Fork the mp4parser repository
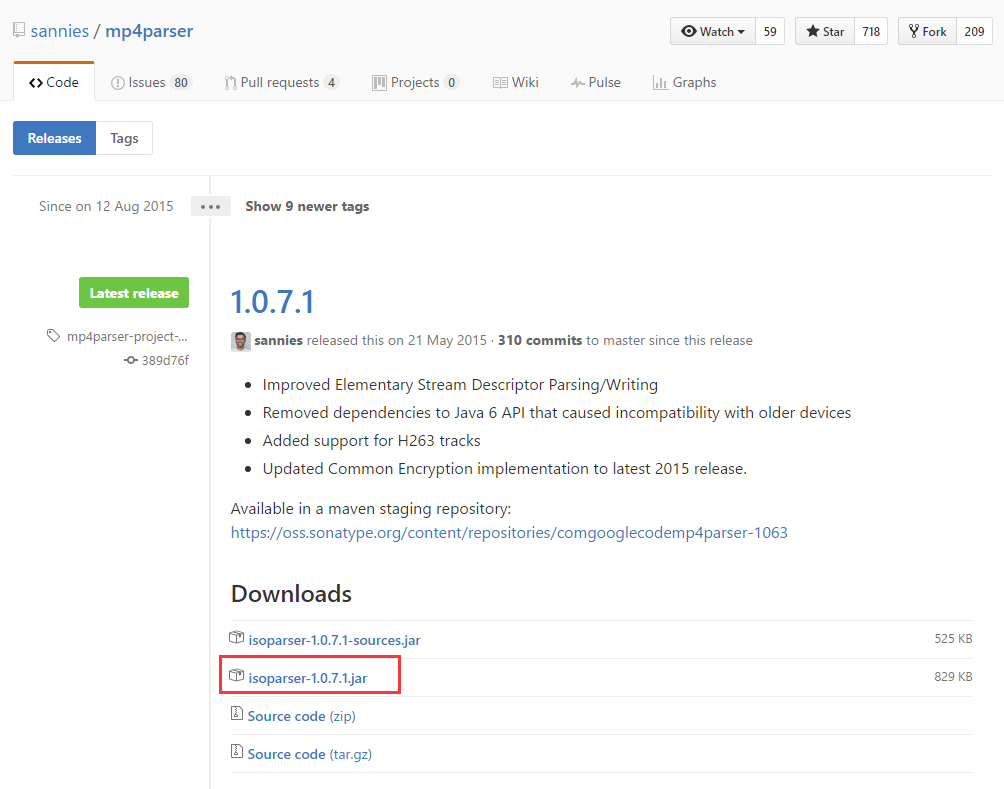The width and height of the screenshot is (1004, 789). [927, 31]
